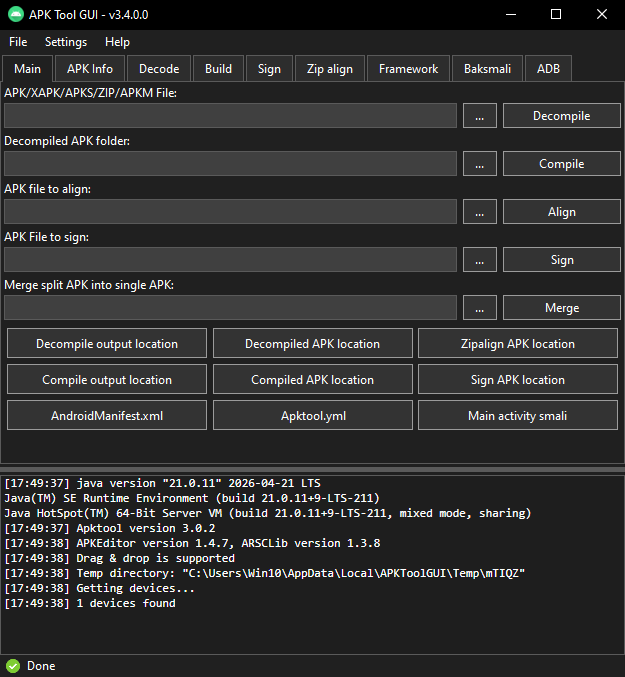Click the green Done checkmark status icon
The width and height of the screenshot is (625, 677).
pyautogui.click(x=13, y=666)
